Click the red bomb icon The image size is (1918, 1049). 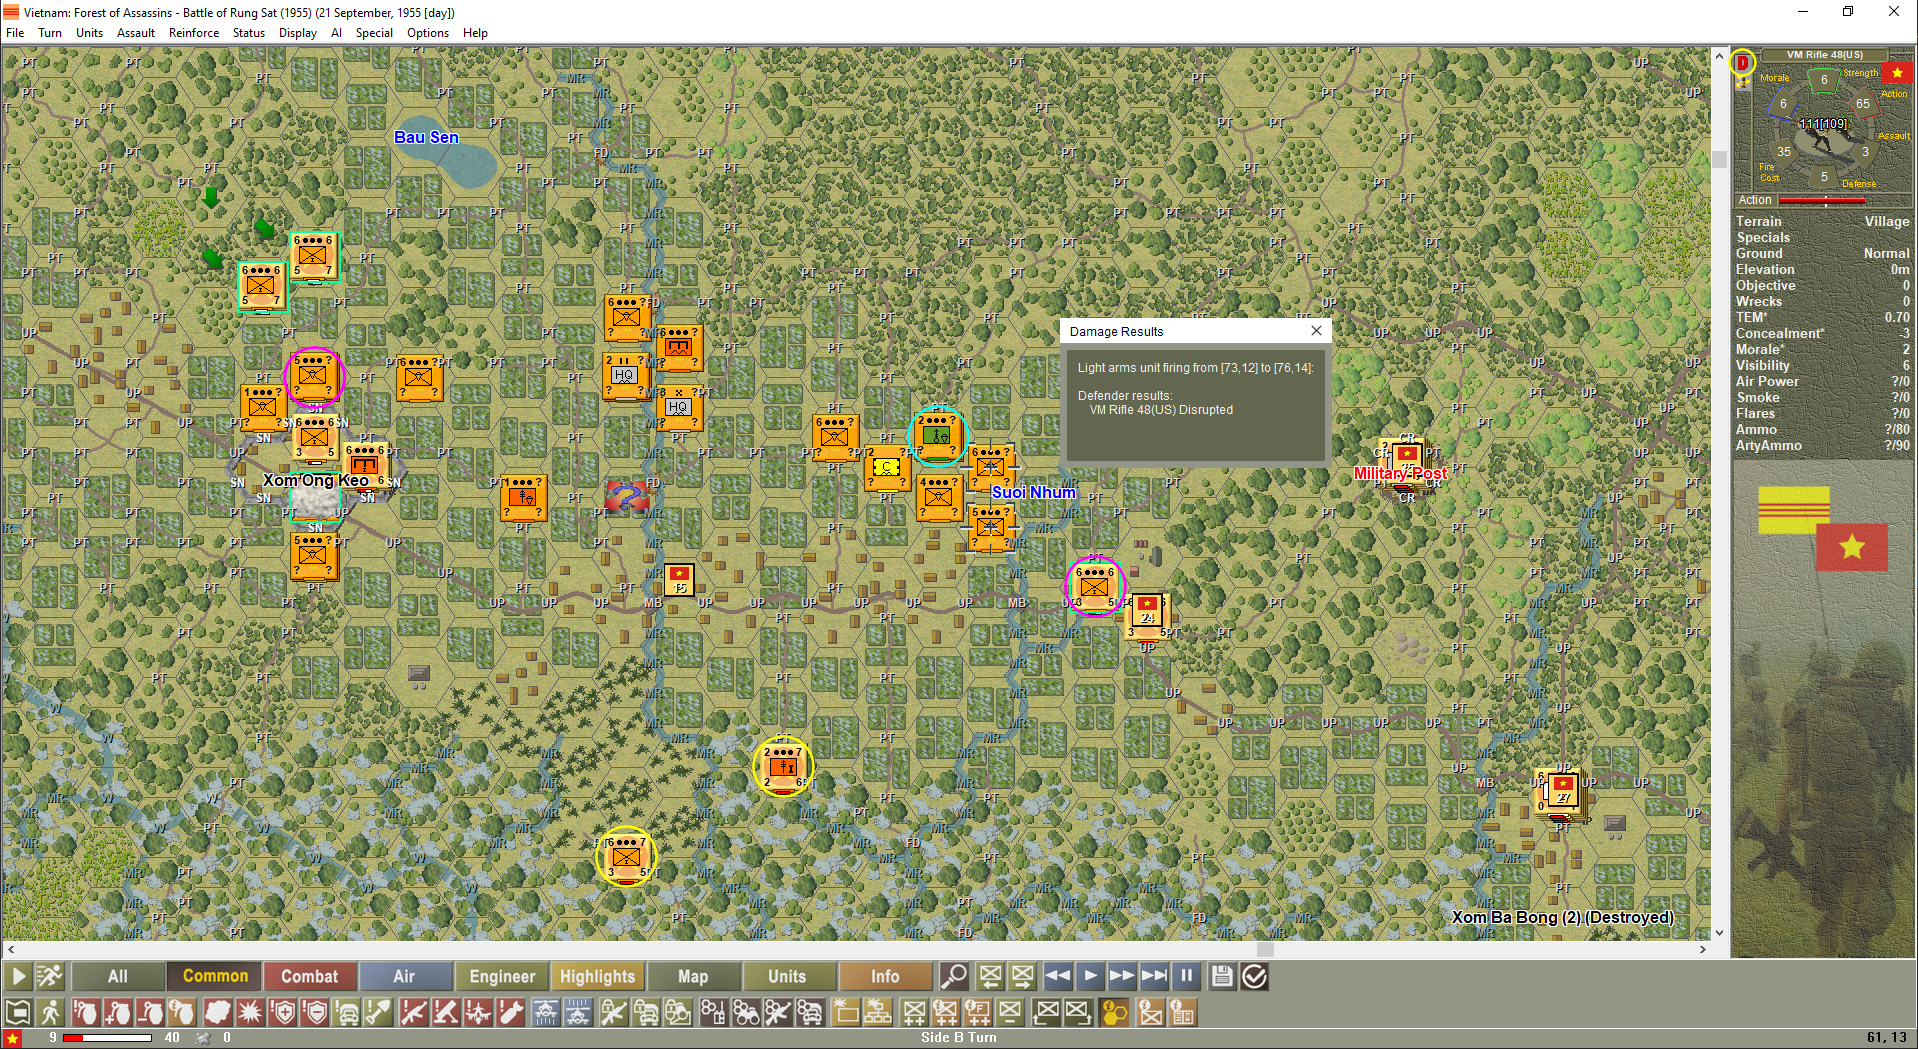pos(511,1013)
